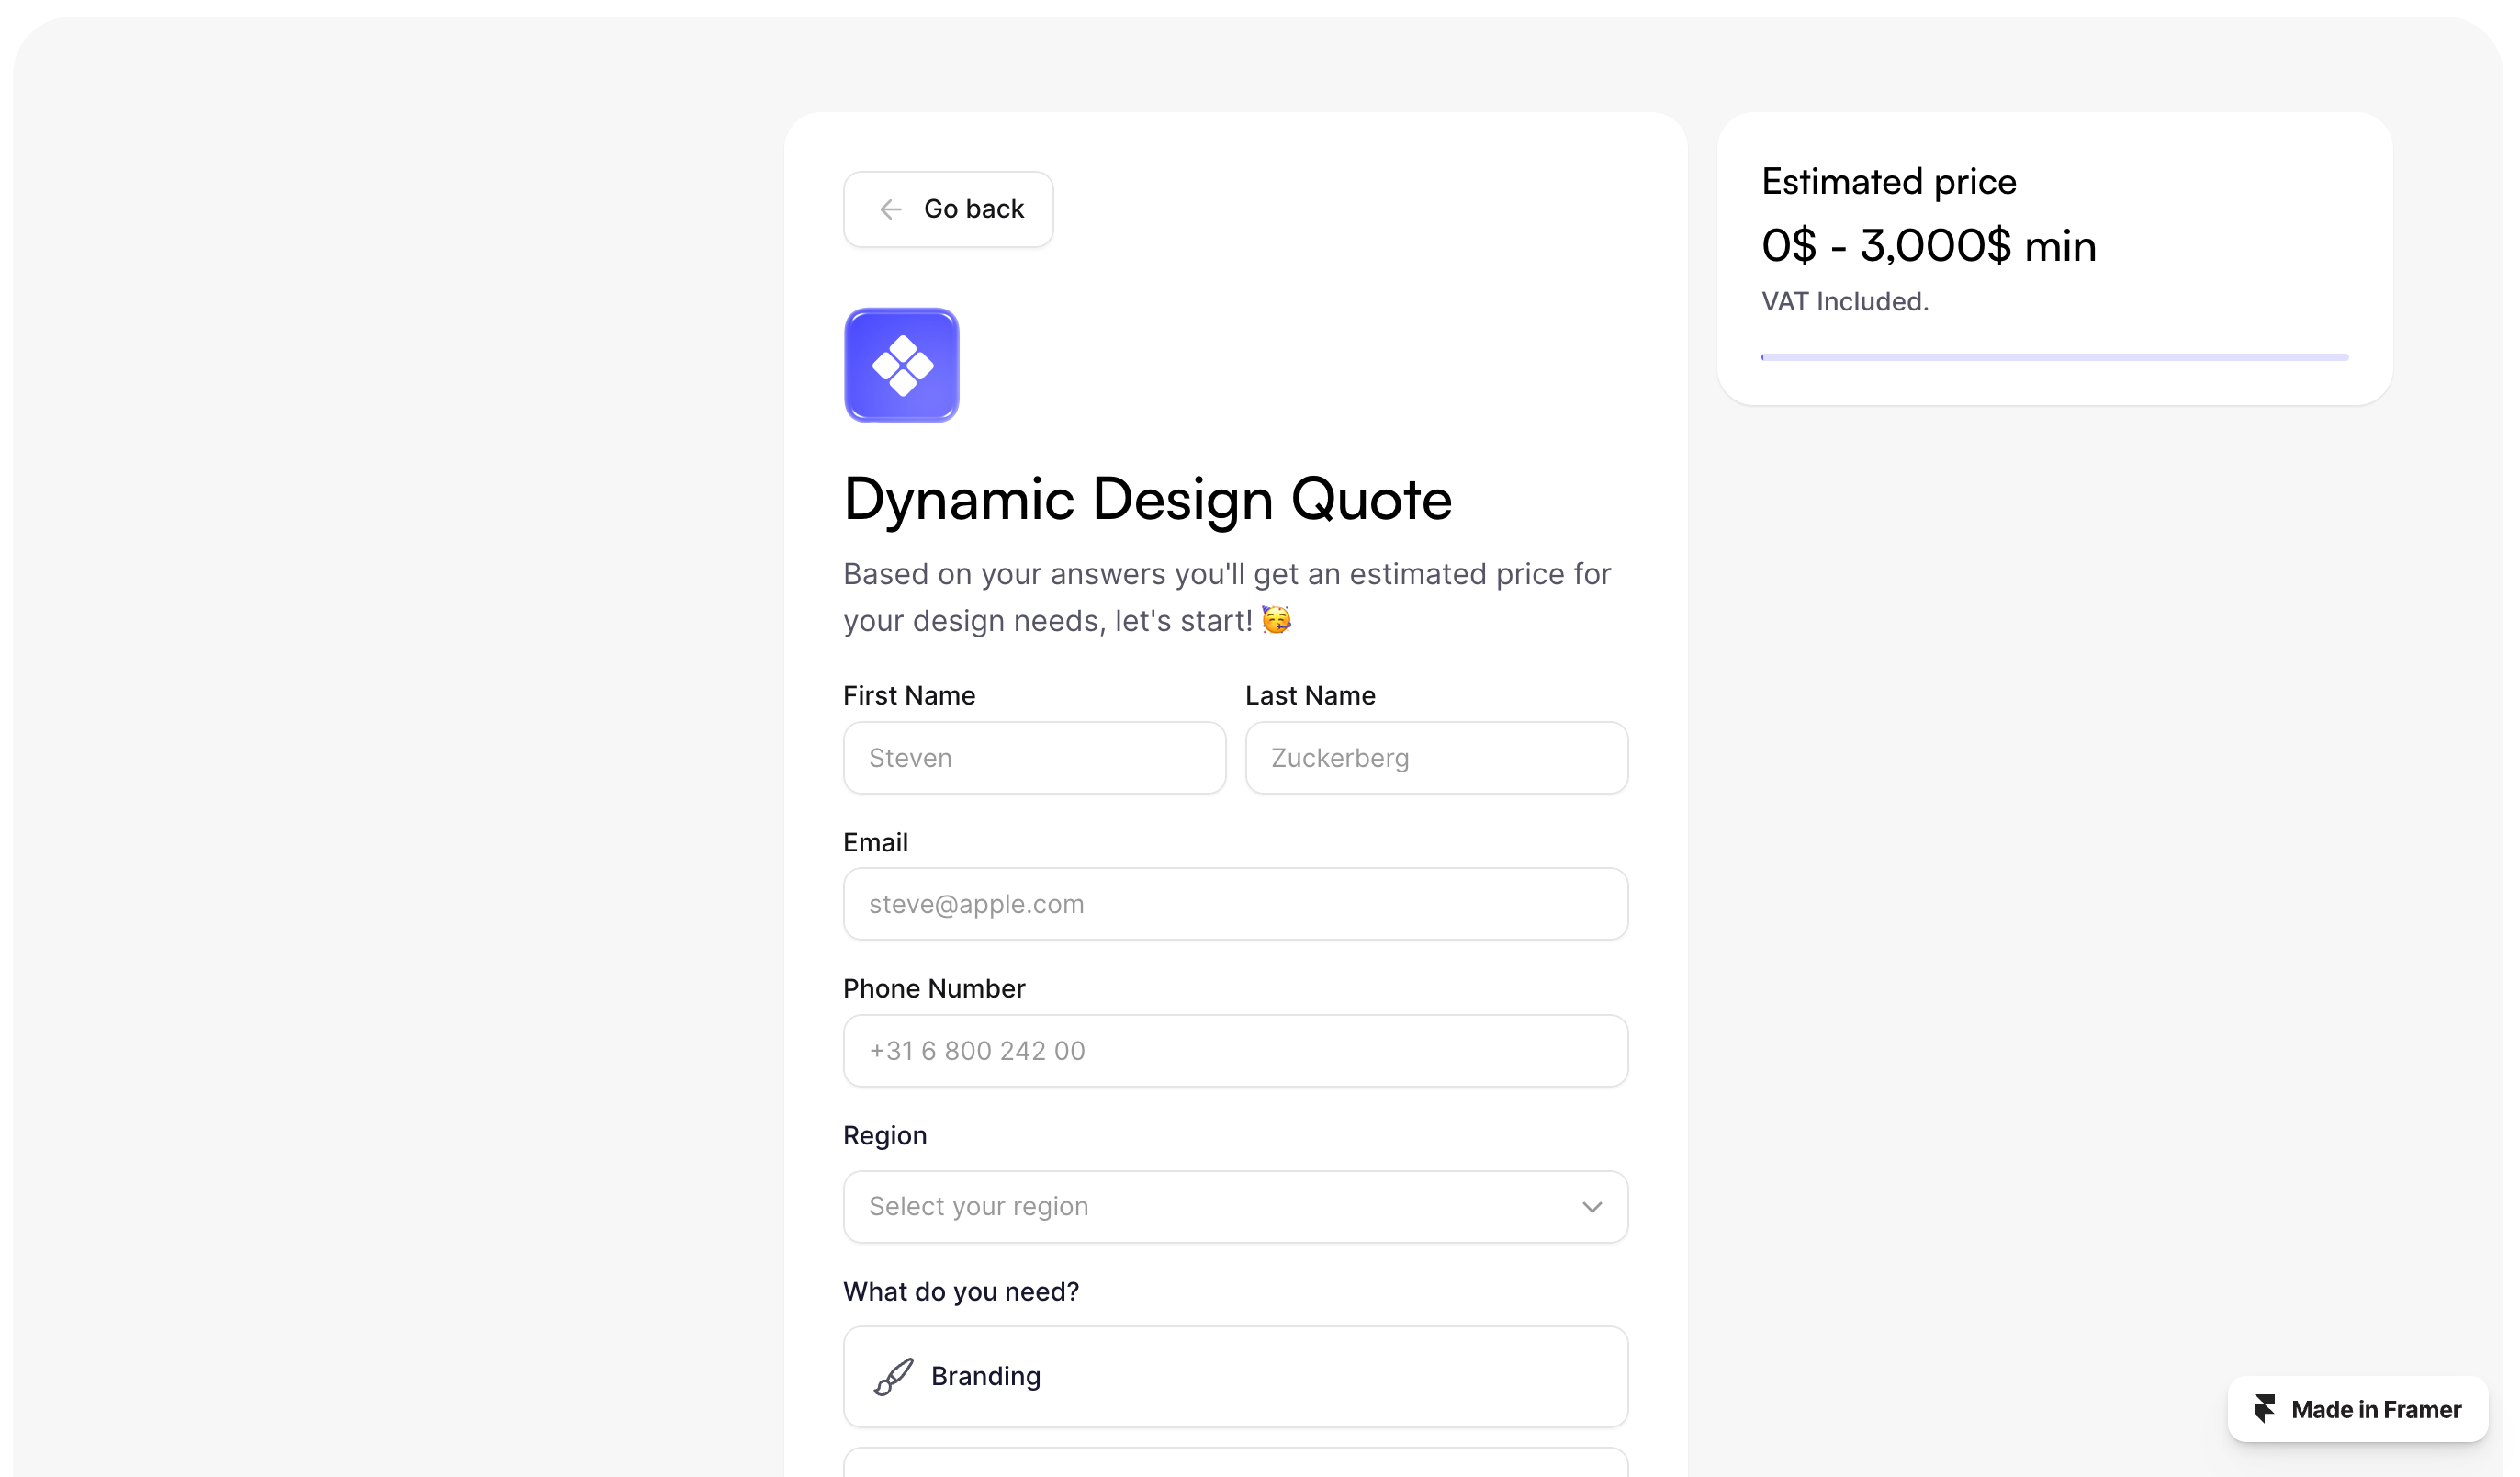Focus the First Name field with Steven placeholder
The width and height of the screenshot is (2520, 1477).
coord(1033,758)
